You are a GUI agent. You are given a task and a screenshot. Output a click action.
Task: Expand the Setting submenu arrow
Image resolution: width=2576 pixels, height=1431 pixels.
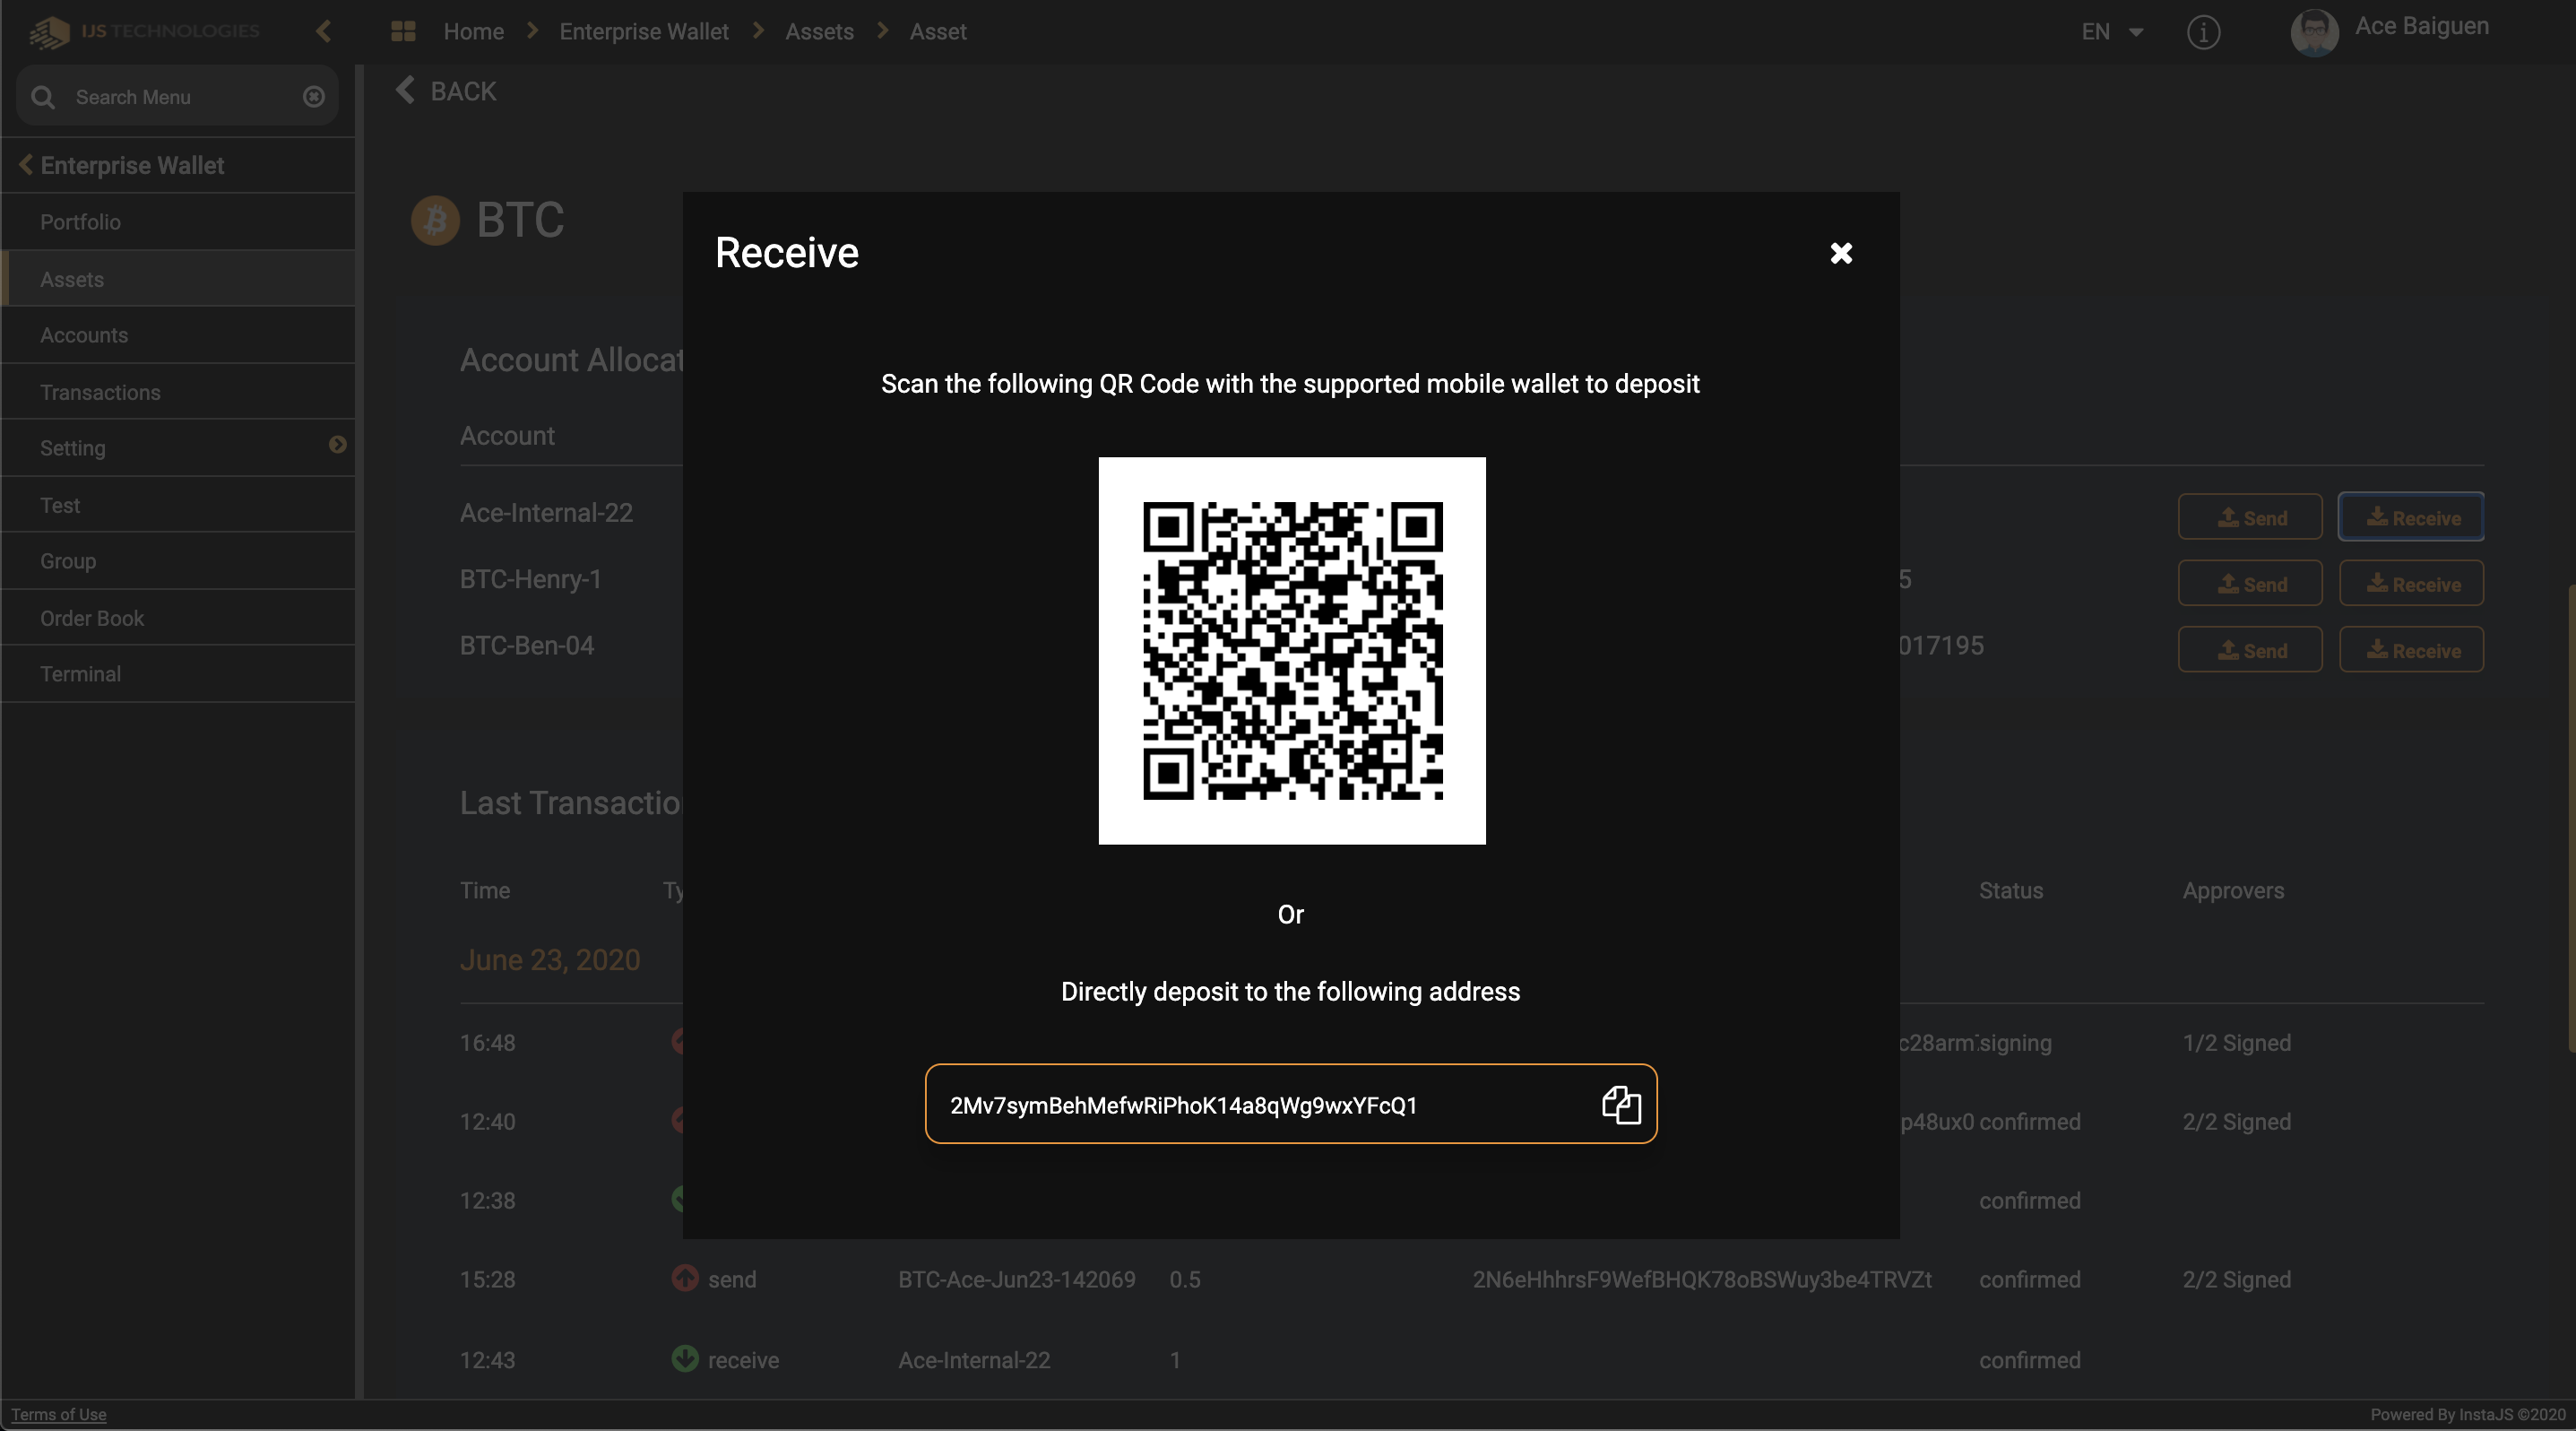[337, 445]
